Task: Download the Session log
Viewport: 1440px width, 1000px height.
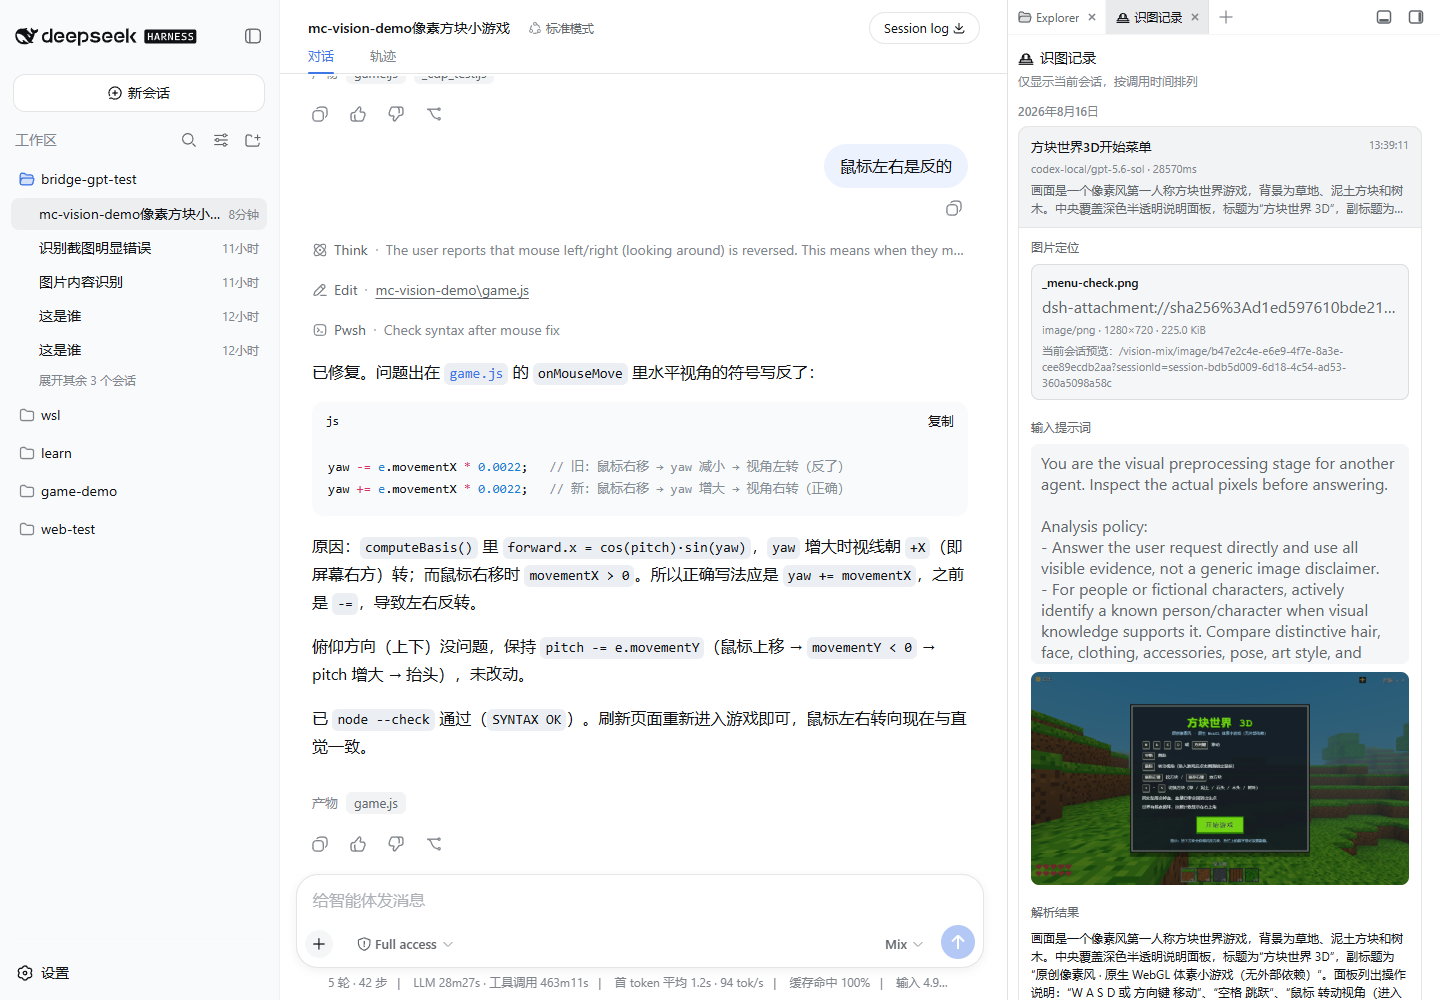Action: 924,28
